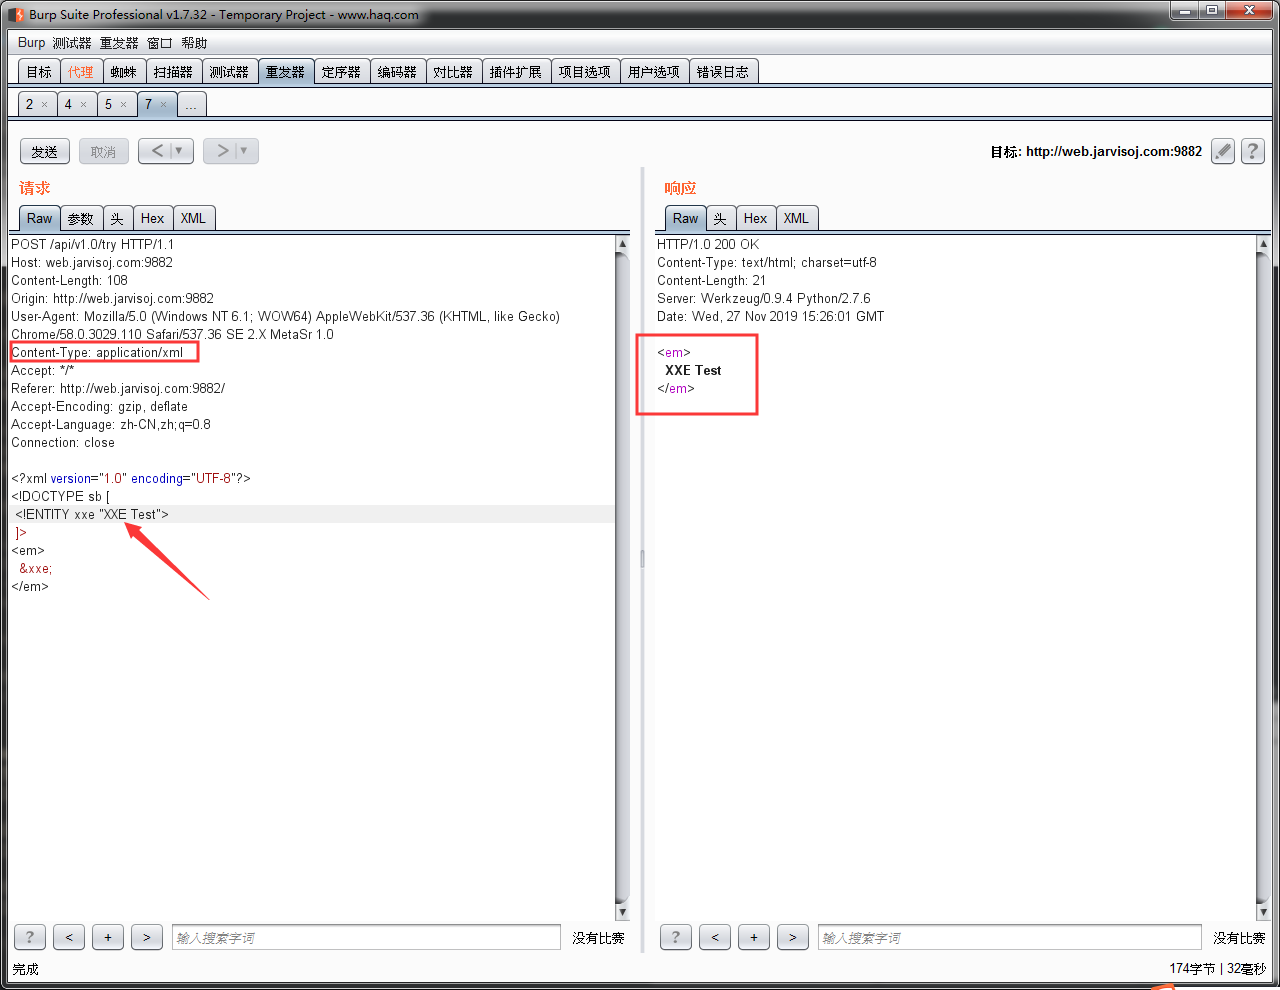Switch to the 测试器 main tab

coord(229,72)
